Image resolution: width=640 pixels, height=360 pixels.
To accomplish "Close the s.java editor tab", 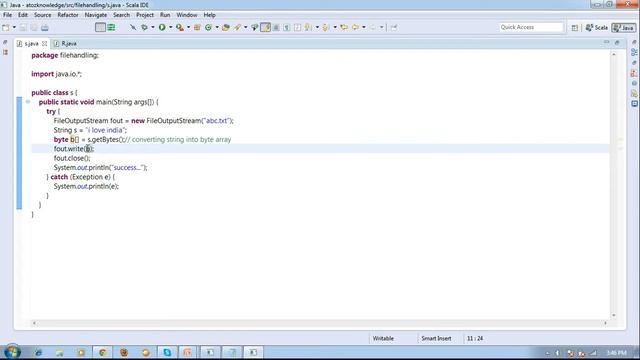I will point(44,43).
